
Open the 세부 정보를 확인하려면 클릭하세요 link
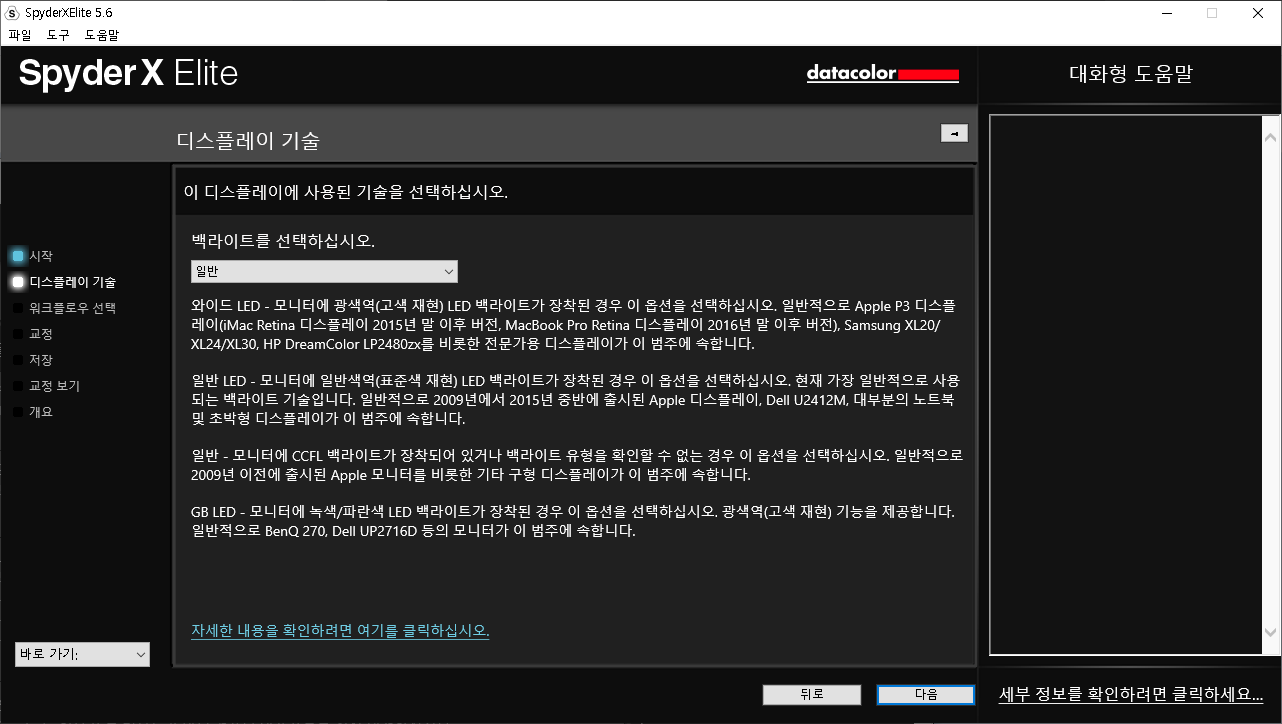click(1131, 694)
